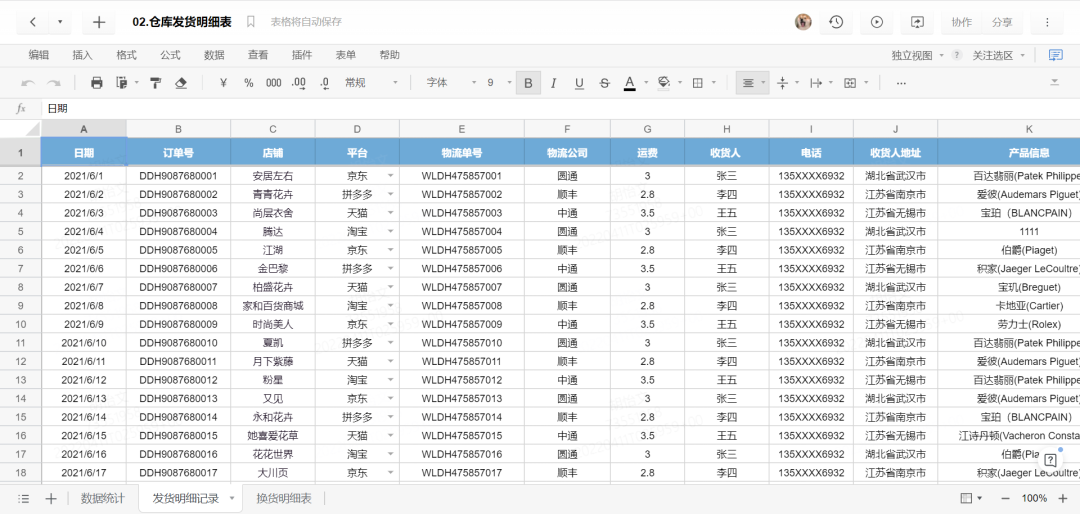Apply the cell fill color
1080x514 pixels.
click(664, 83)
